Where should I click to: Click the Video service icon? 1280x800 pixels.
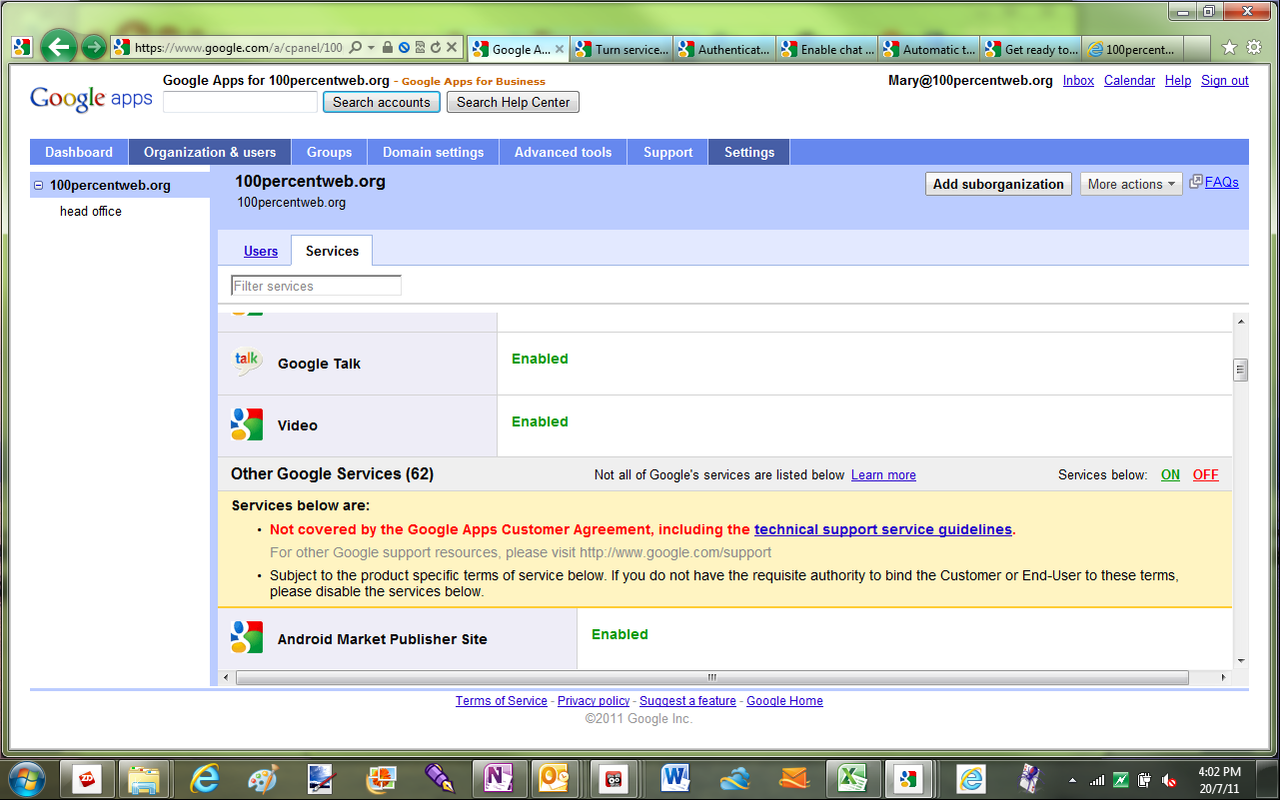tap(247, 425)
